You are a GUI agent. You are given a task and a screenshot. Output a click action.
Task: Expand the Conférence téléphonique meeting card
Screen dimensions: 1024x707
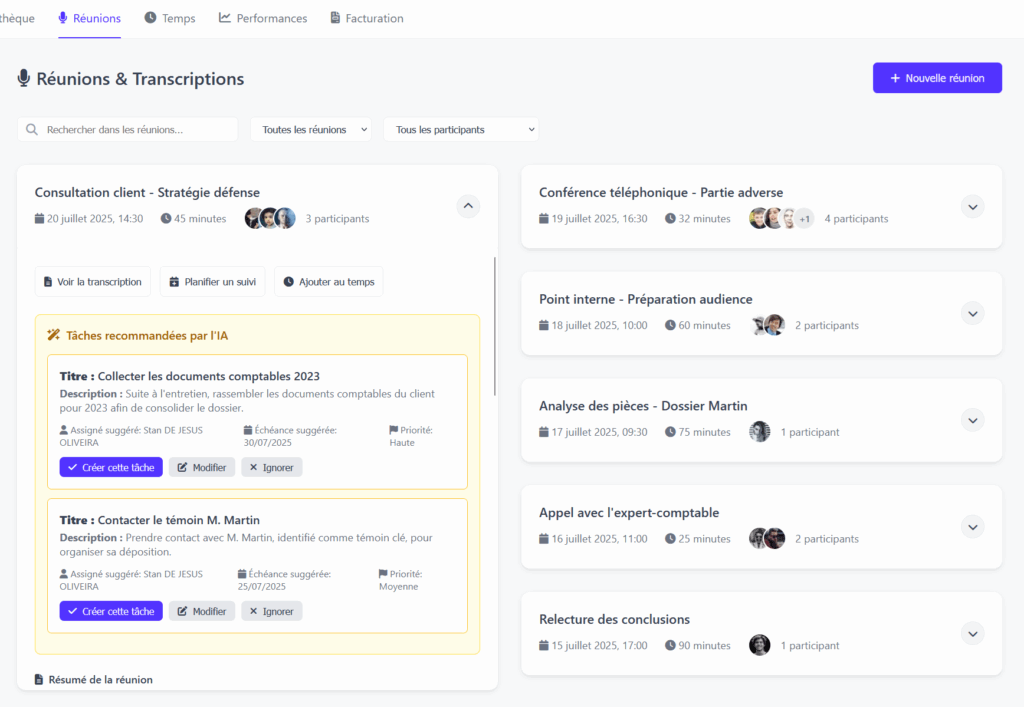click(x=972, y=207)
